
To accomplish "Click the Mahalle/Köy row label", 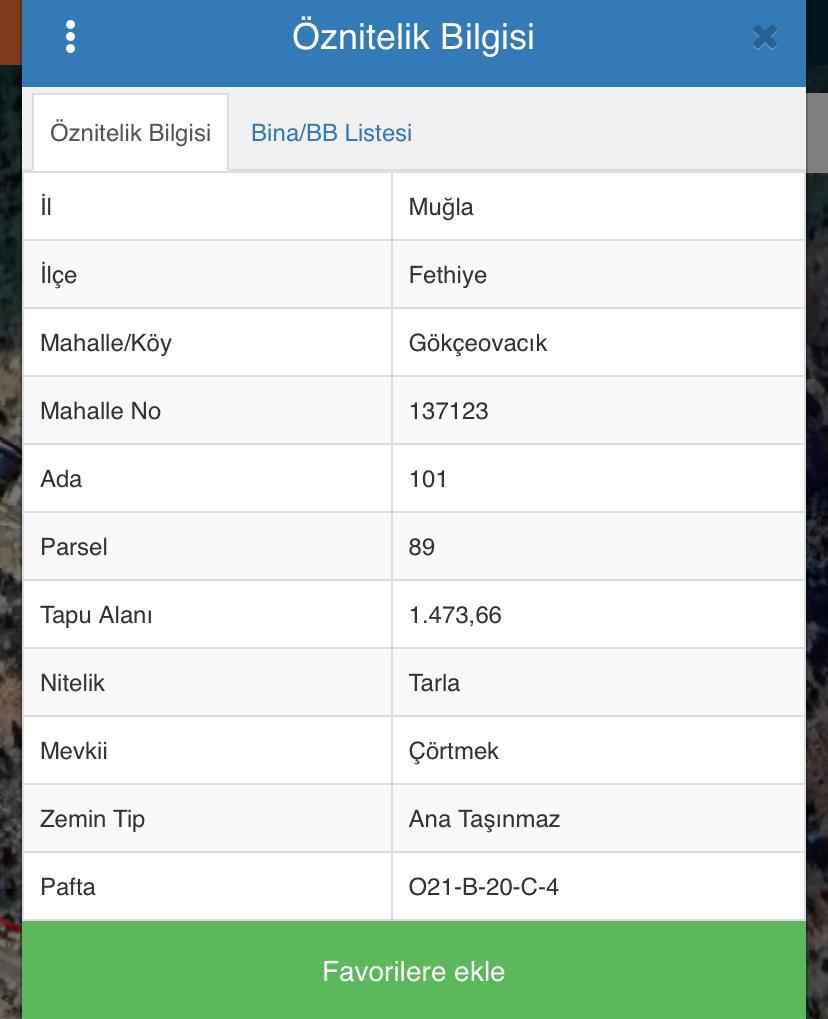I will 106,342.
